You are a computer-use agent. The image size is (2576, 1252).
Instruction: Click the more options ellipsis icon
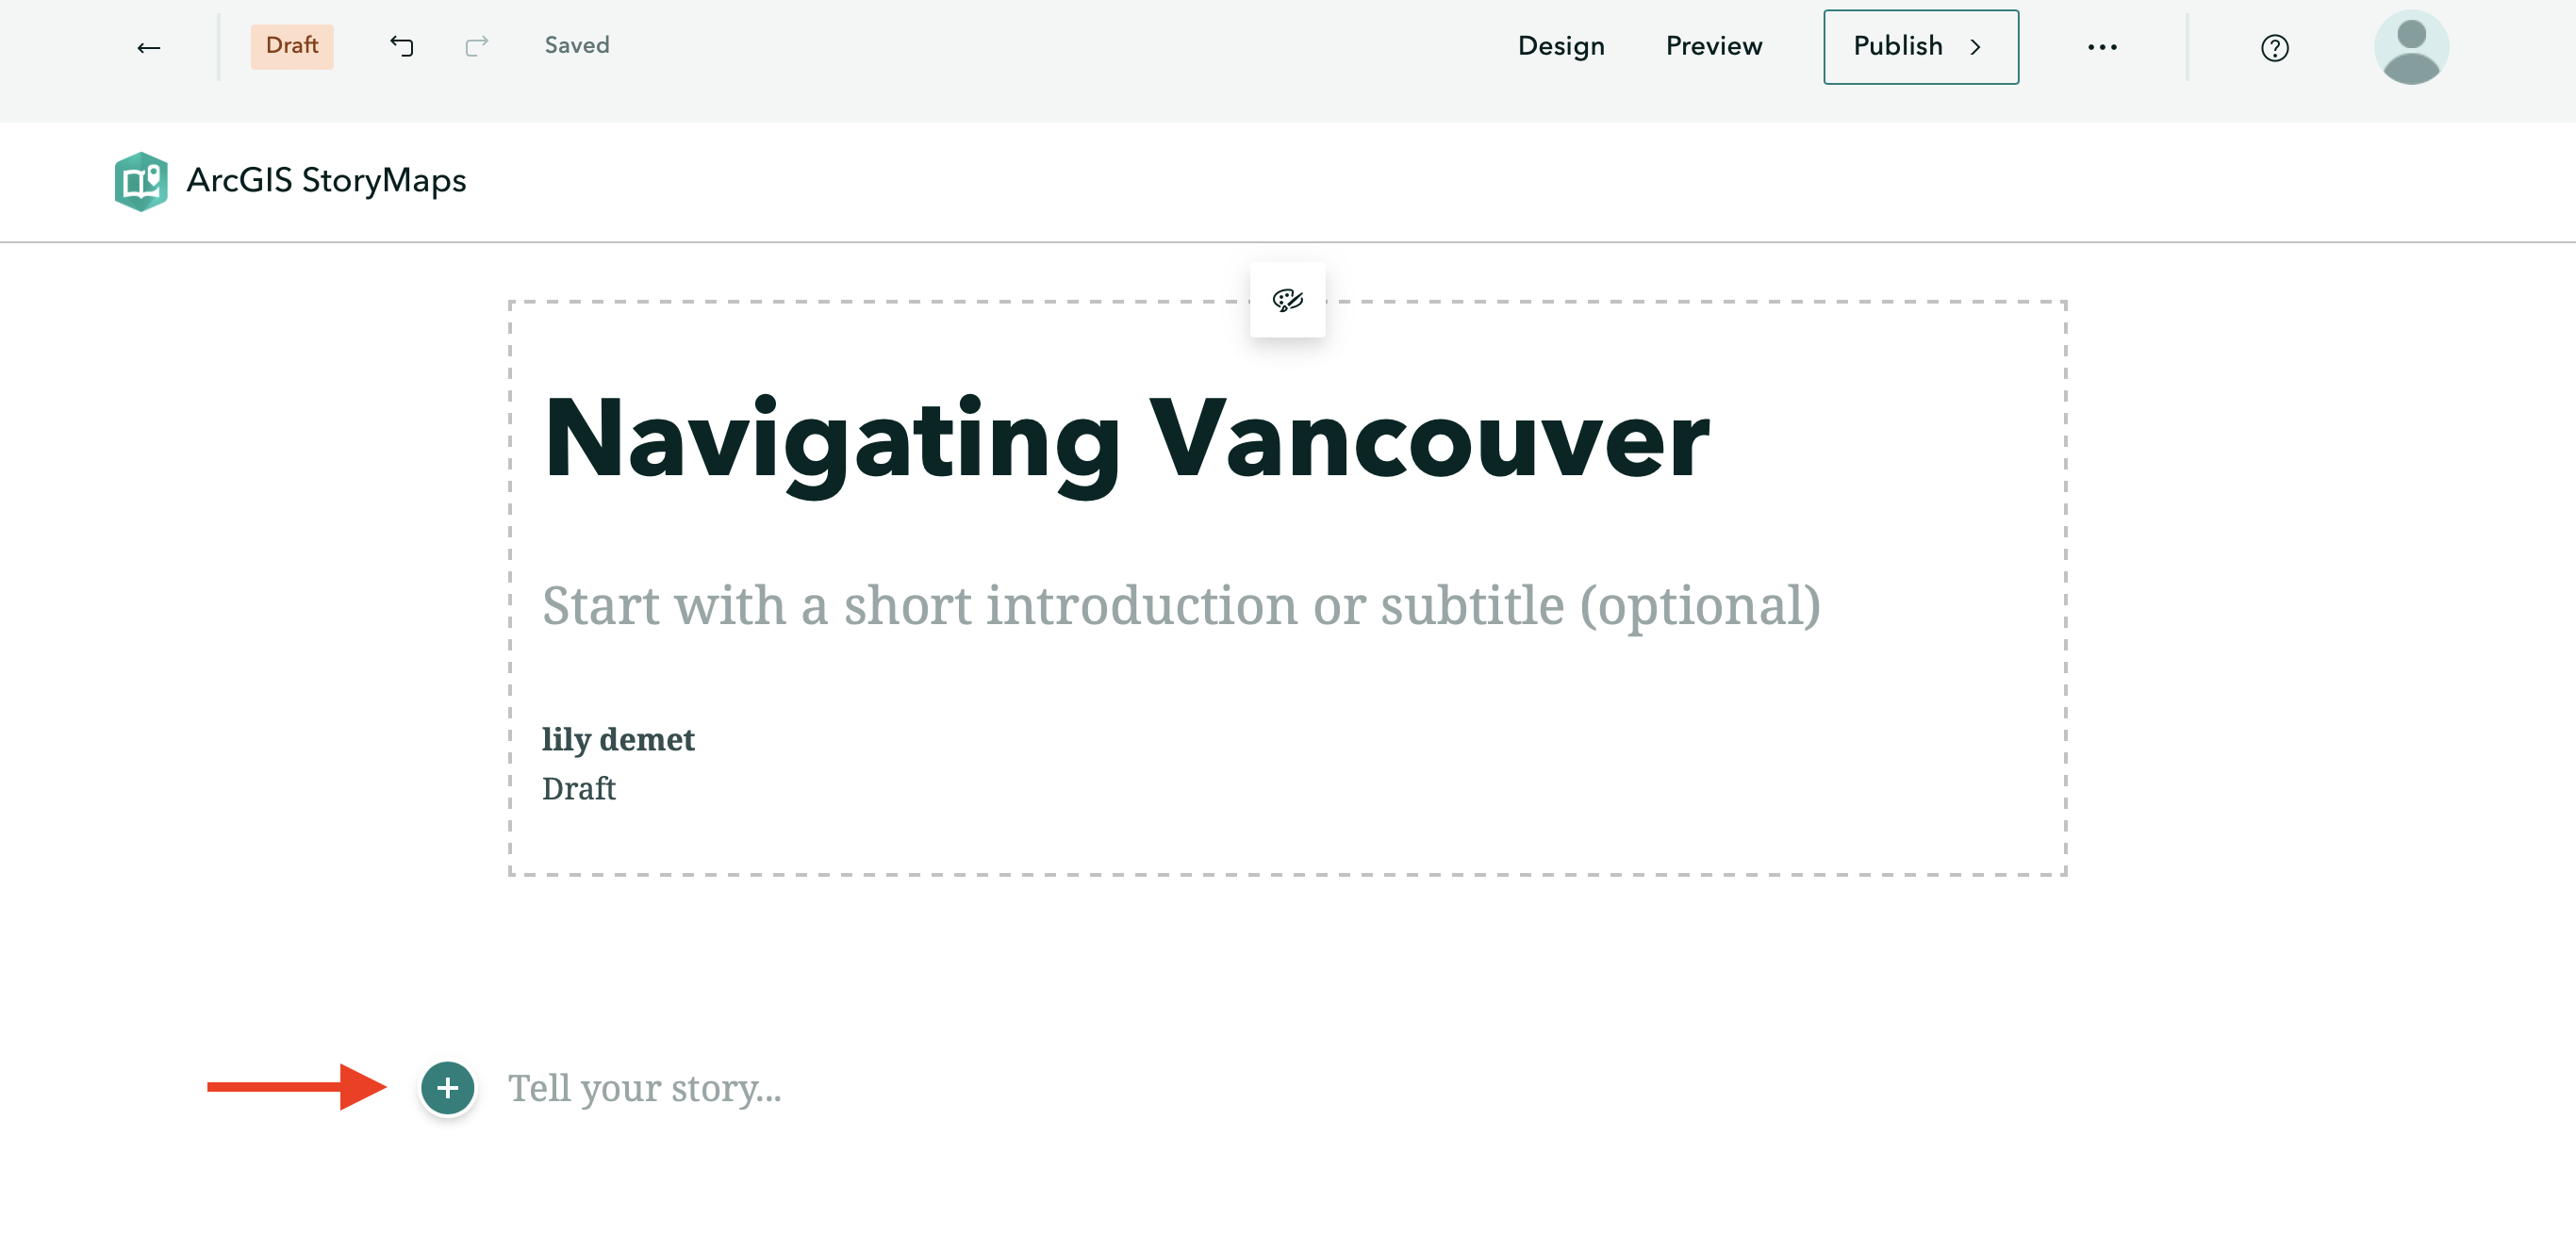(x=2103, y=46)
